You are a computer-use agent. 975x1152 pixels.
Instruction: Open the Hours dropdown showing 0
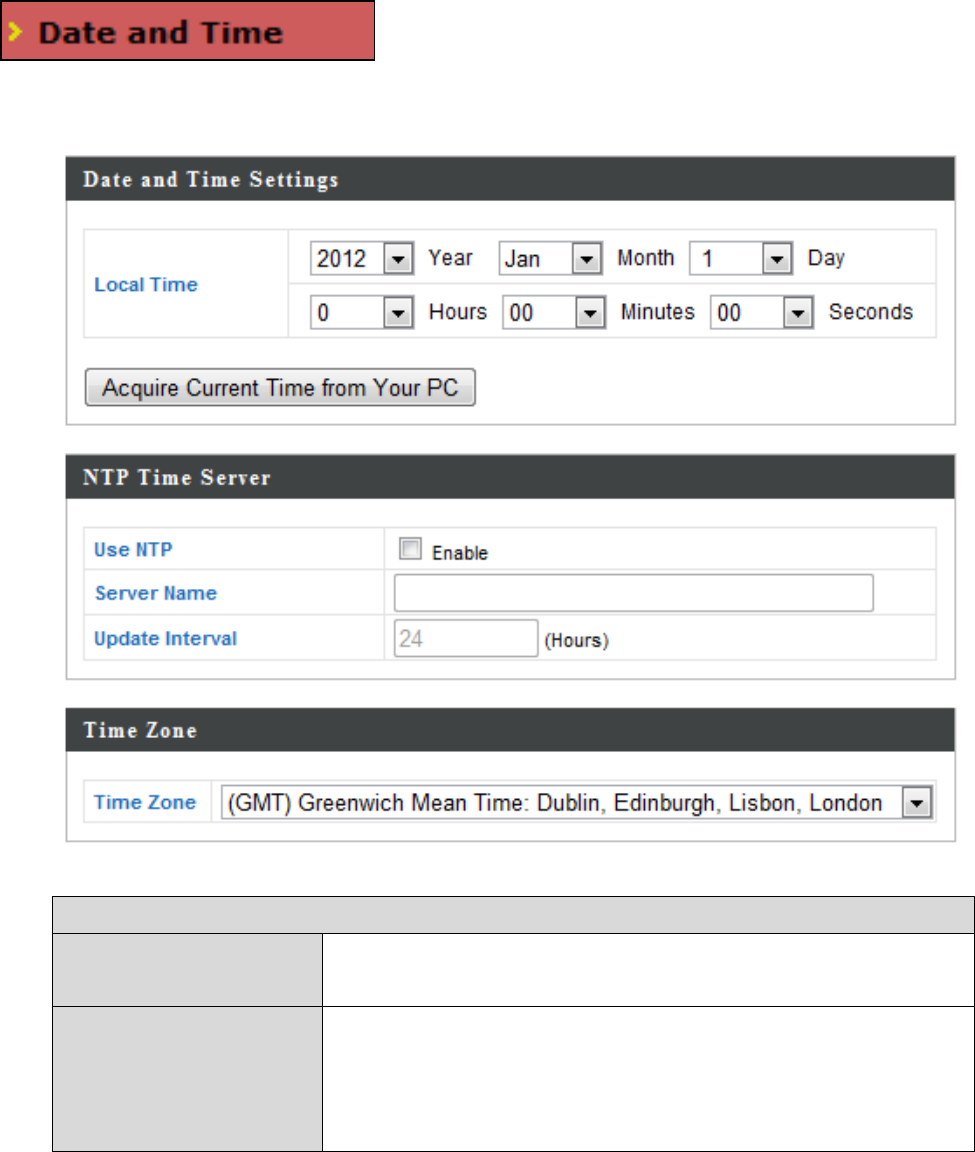(x=362, y=312)
